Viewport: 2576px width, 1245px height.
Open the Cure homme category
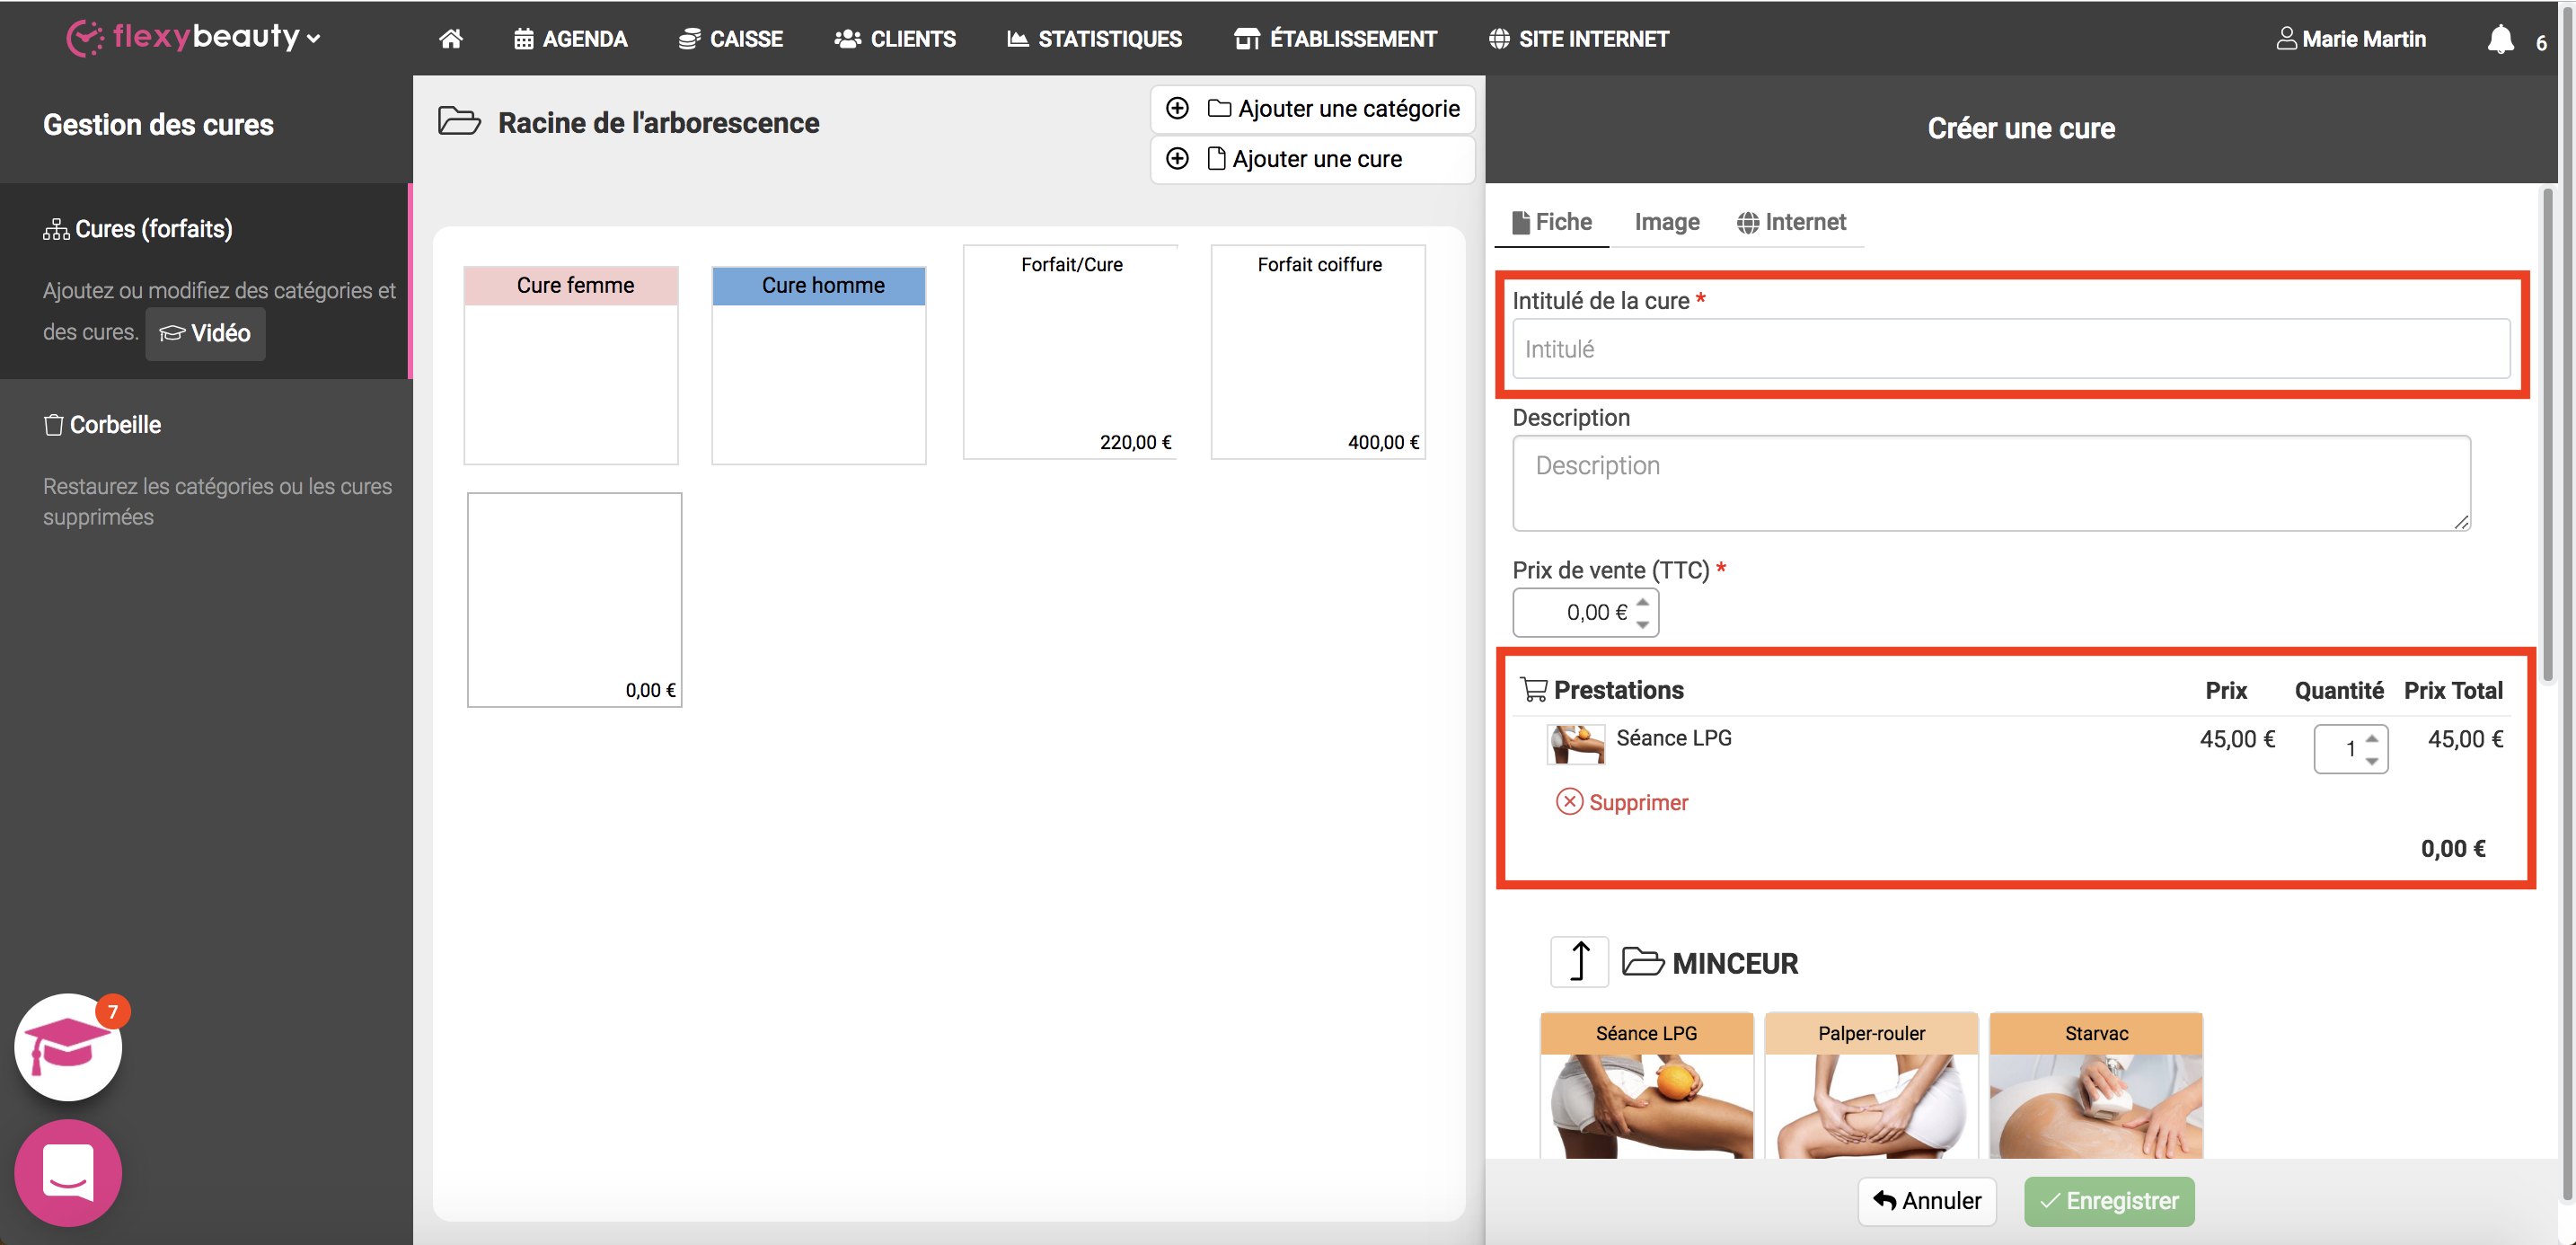click(x=819, y=365)
